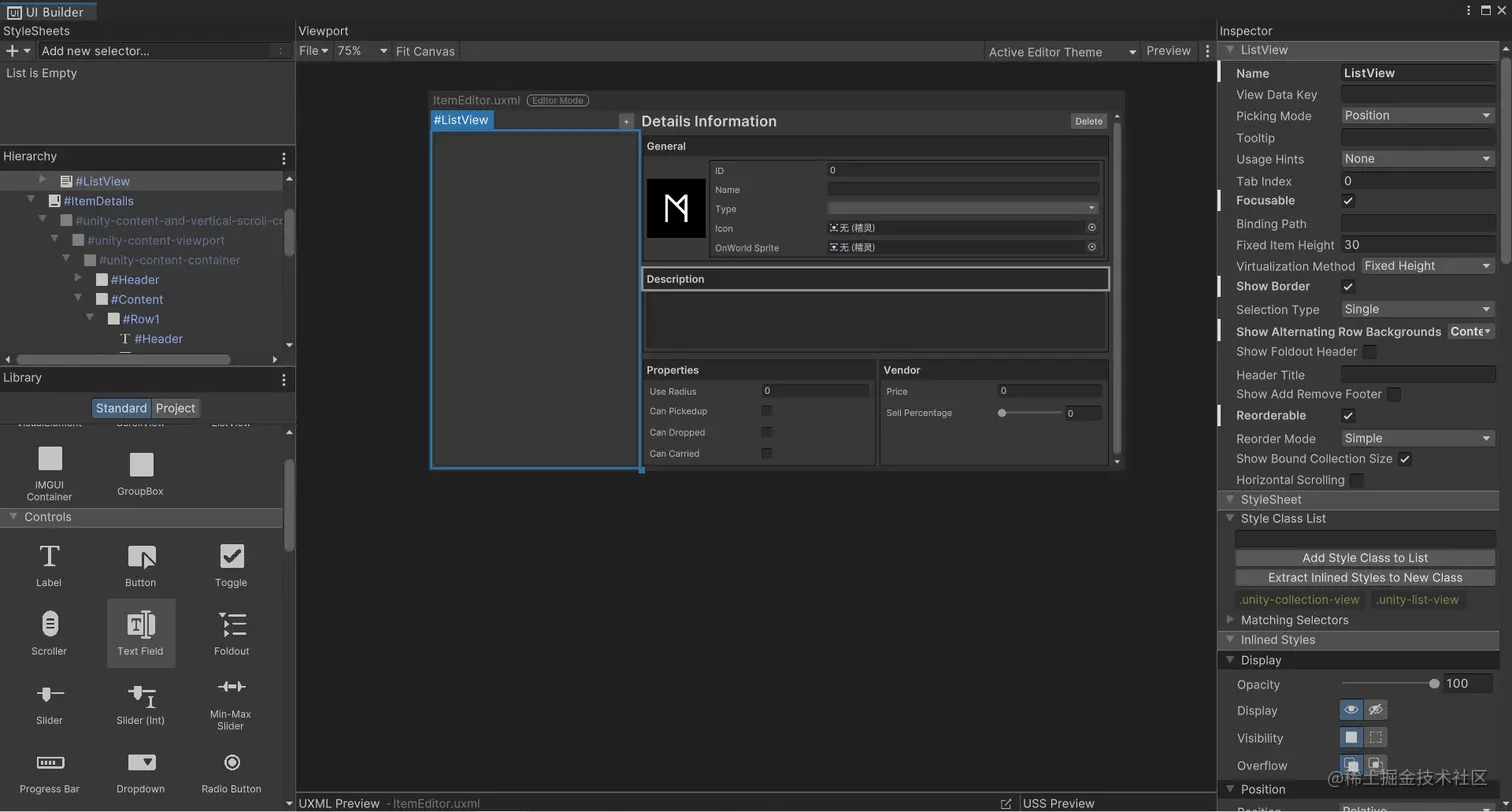Select #Content in the Hierarchy tree
The height and width of the screenshot is (812, 1512).
(x=137, y=299)
